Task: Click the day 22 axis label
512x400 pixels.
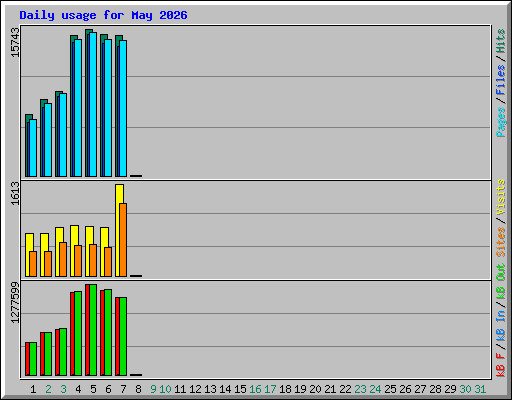Action: click(345, 389)
